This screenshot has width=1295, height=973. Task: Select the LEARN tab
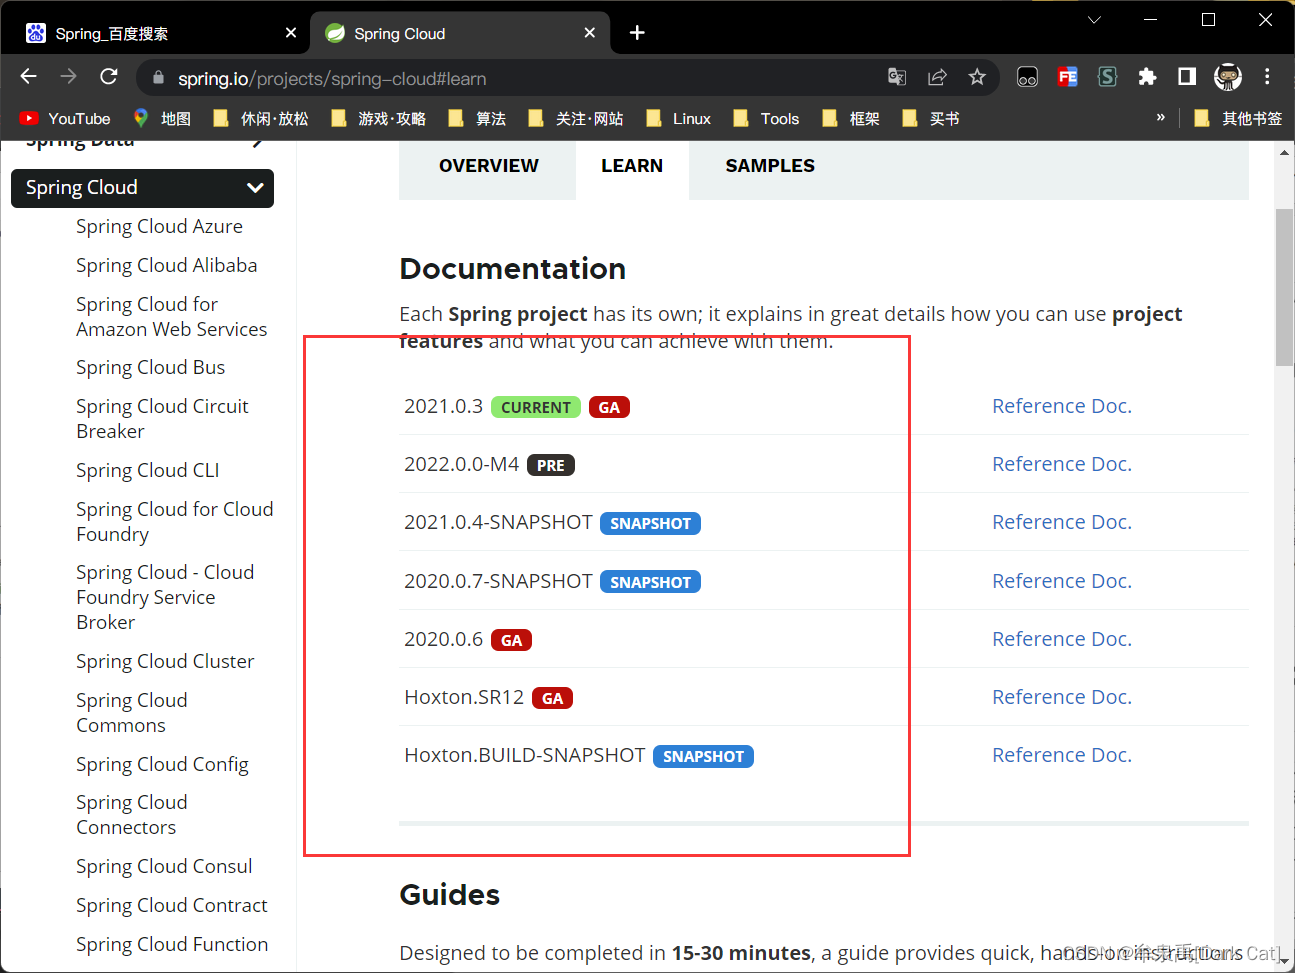click(632, 166)
